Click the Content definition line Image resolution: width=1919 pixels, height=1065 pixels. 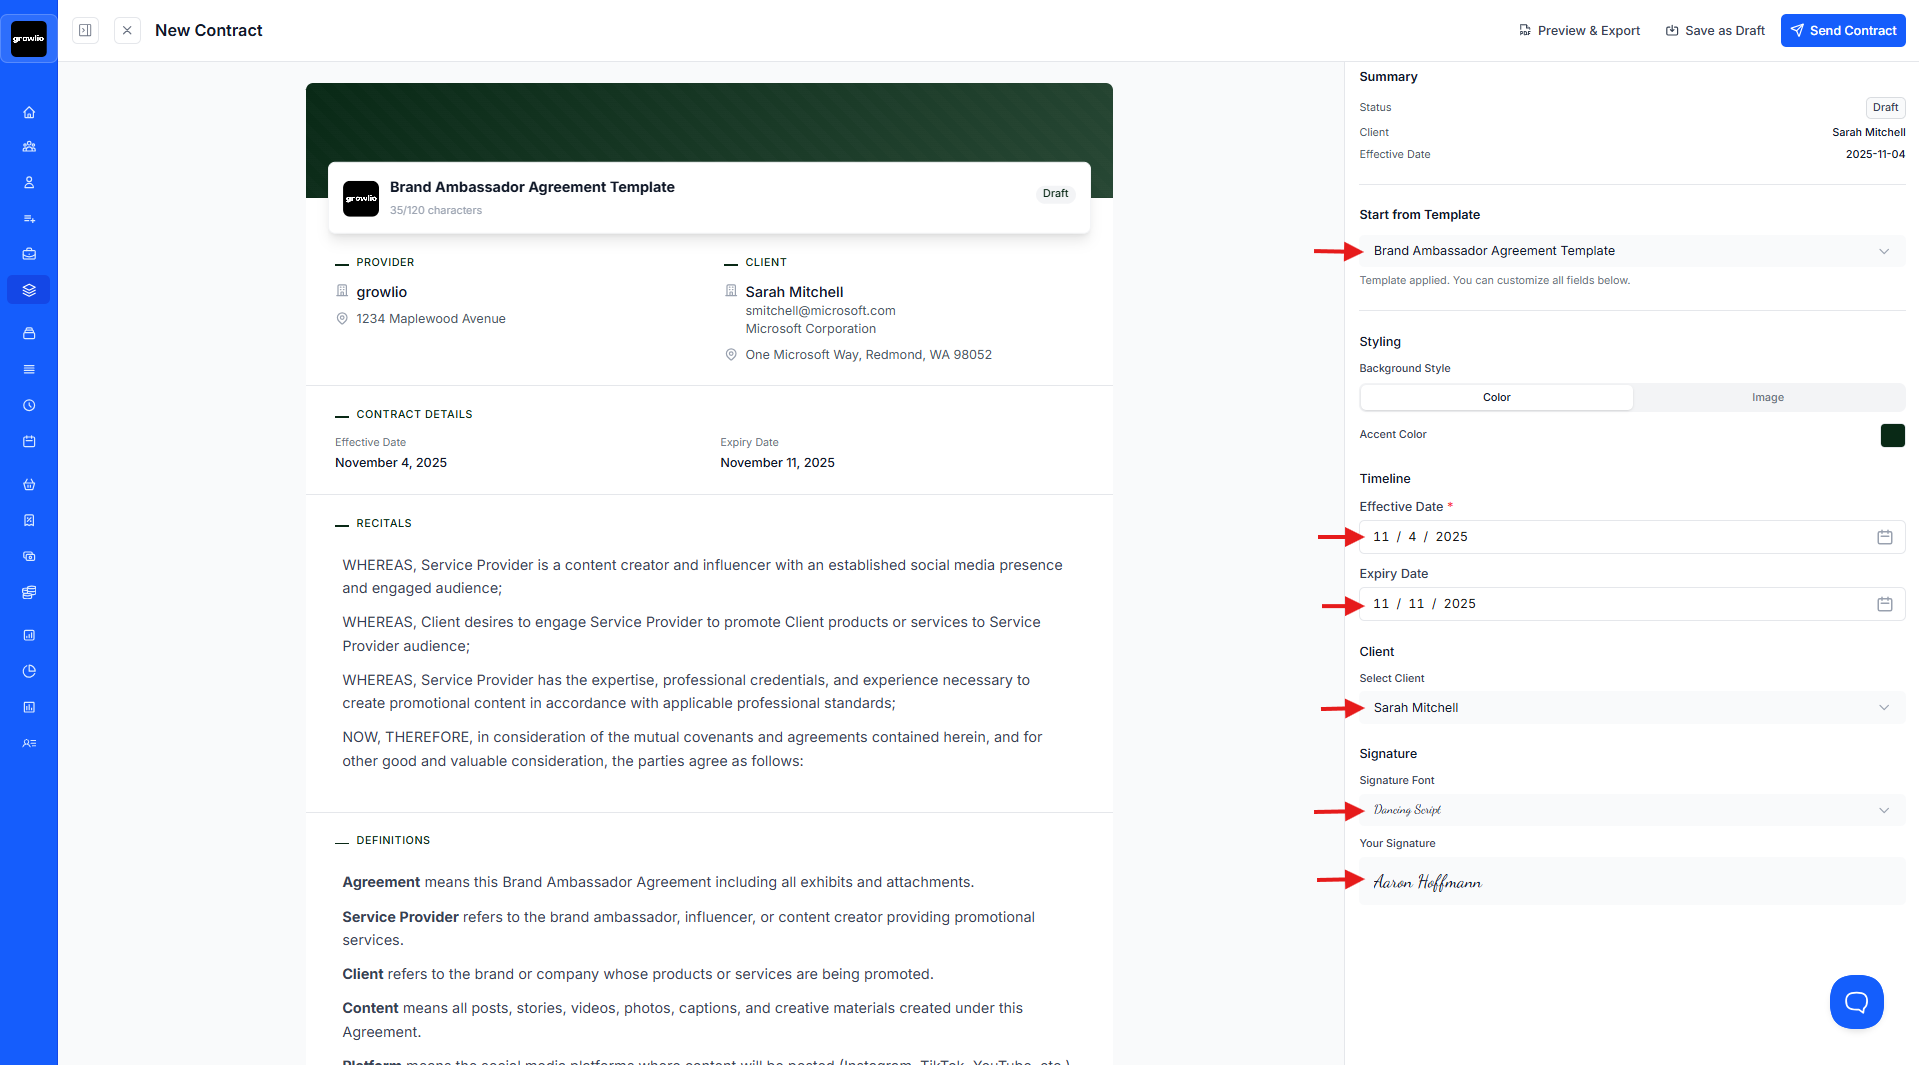click(x=682, y=1020)
